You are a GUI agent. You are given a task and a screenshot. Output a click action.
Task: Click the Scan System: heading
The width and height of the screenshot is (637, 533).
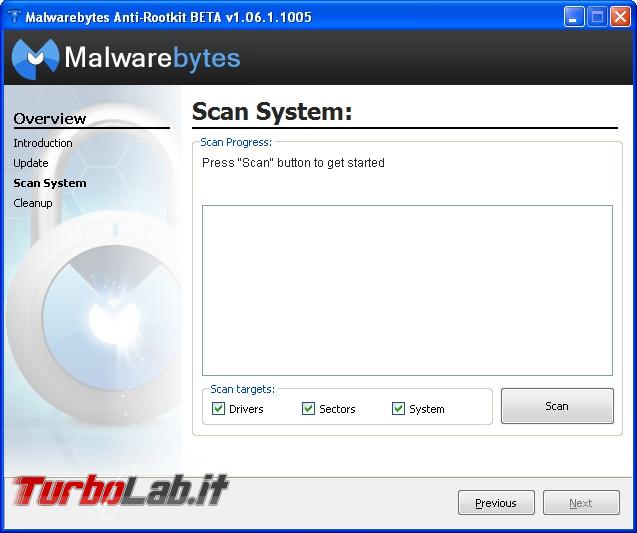pos(272,111)
